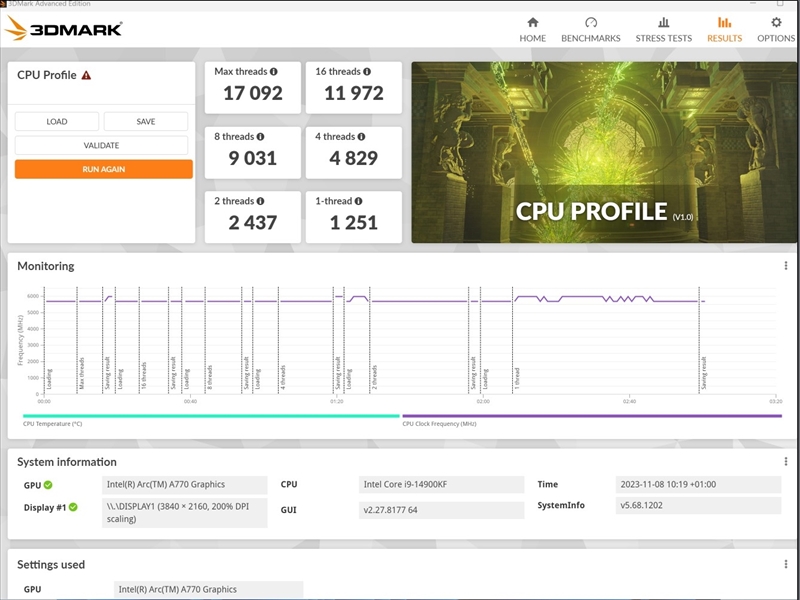Click the DISPLAY1 3840 × 2160 value
Screen dimensions: 800x600
tap(184, 513)
